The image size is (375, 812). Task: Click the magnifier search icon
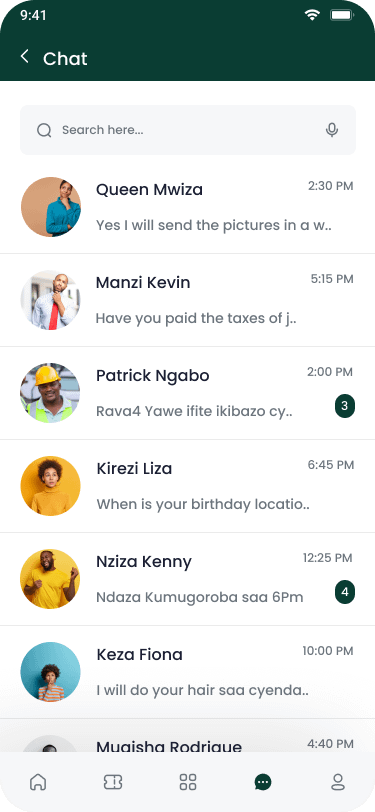[44, 130]
